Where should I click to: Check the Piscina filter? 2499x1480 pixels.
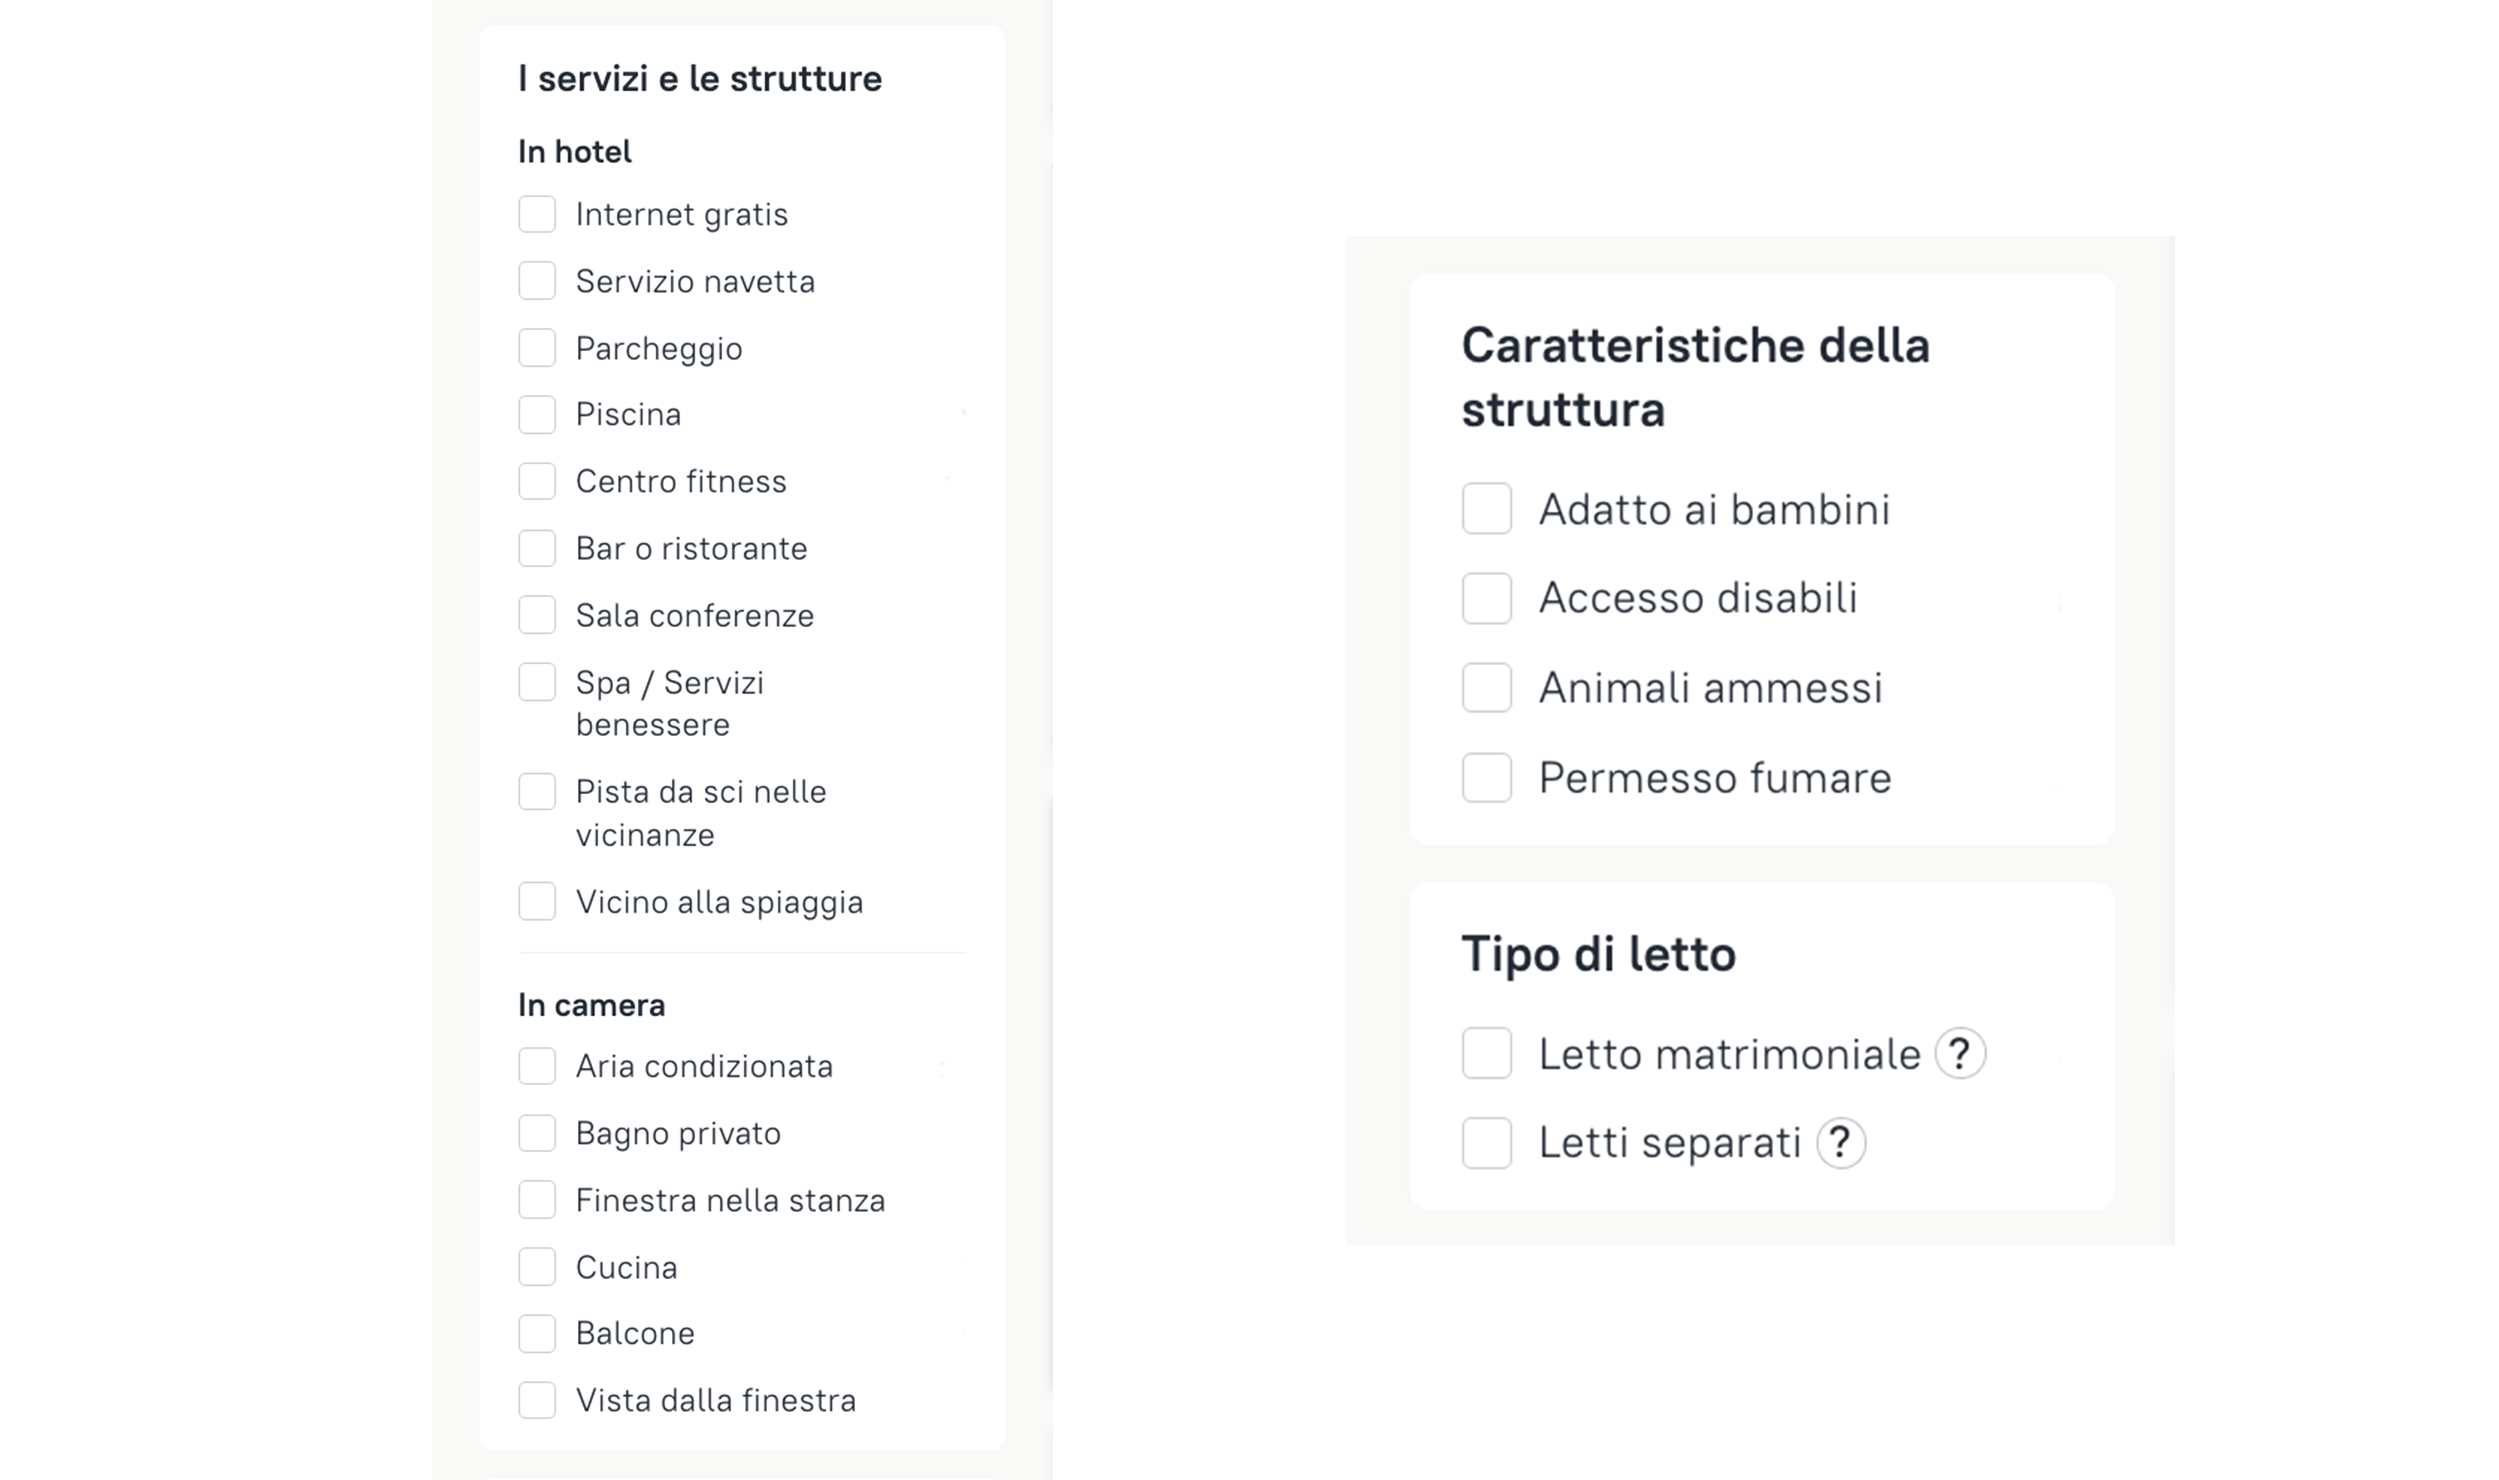537,414
